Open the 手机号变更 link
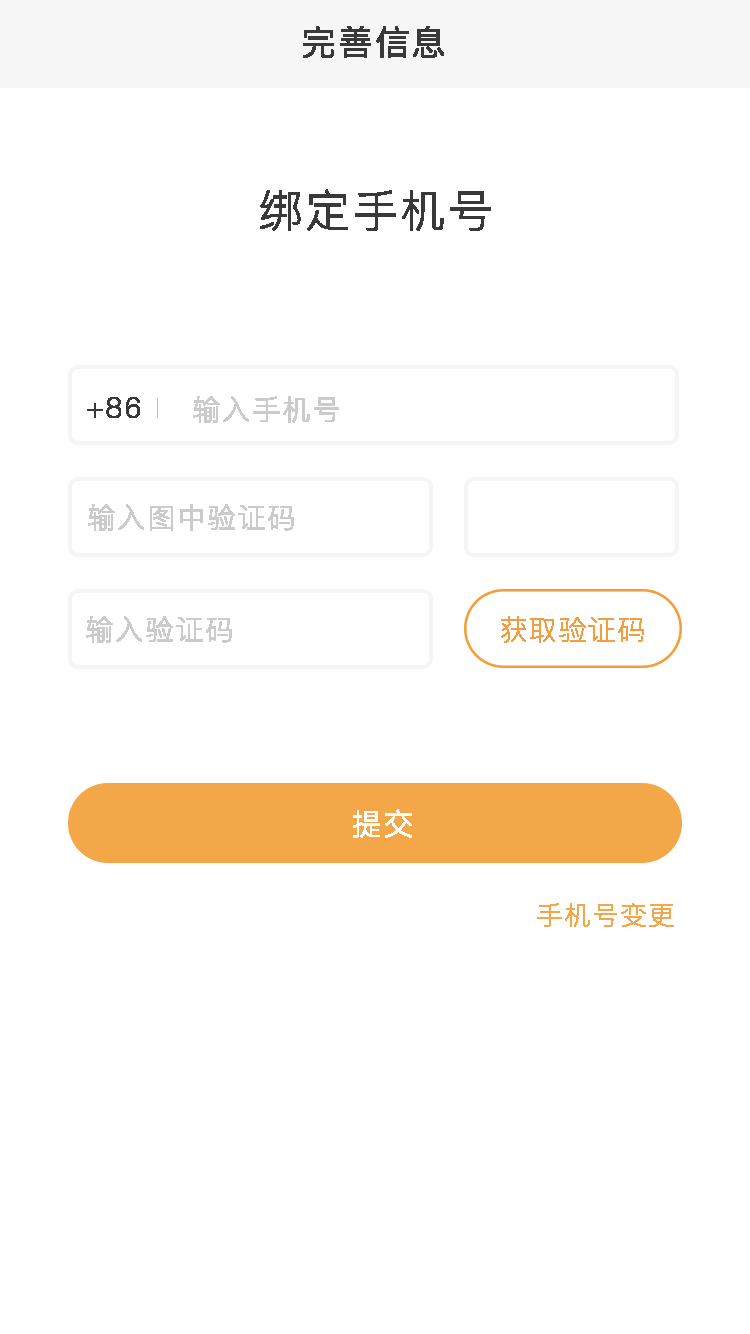 [x=606, y=915]
